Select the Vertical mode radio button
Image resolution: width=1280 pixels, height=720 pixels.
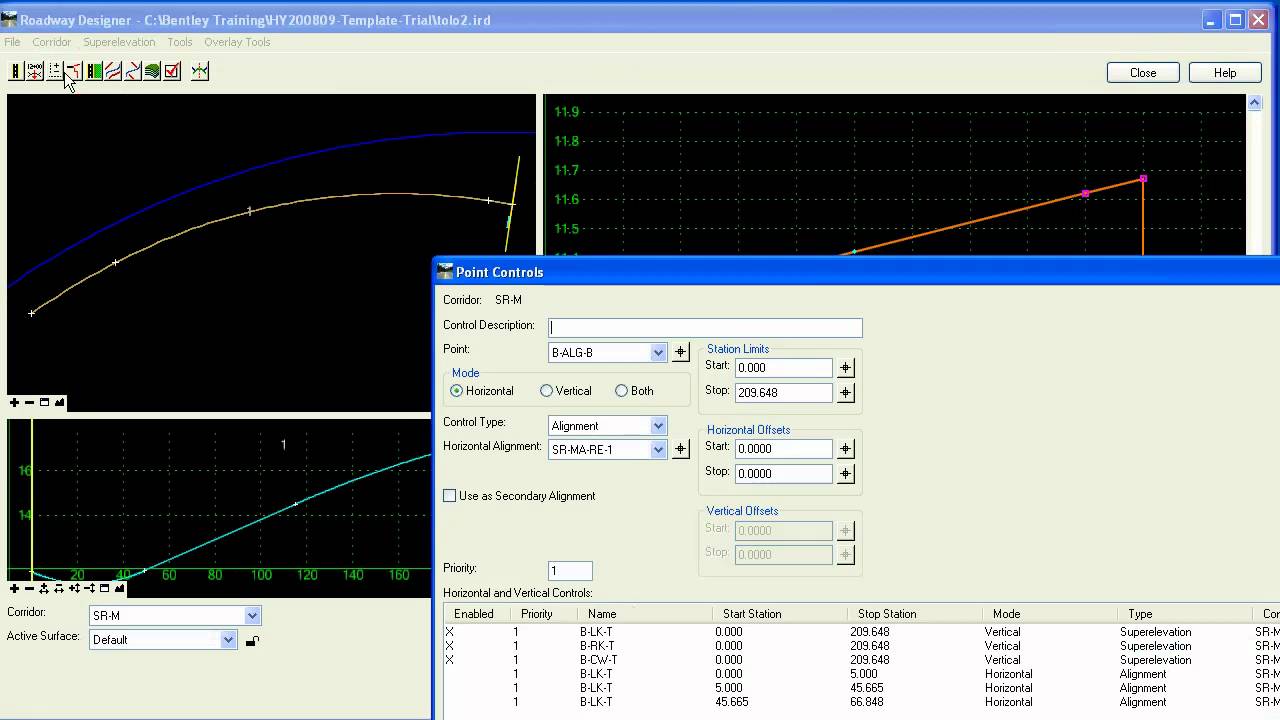(547, 391)
